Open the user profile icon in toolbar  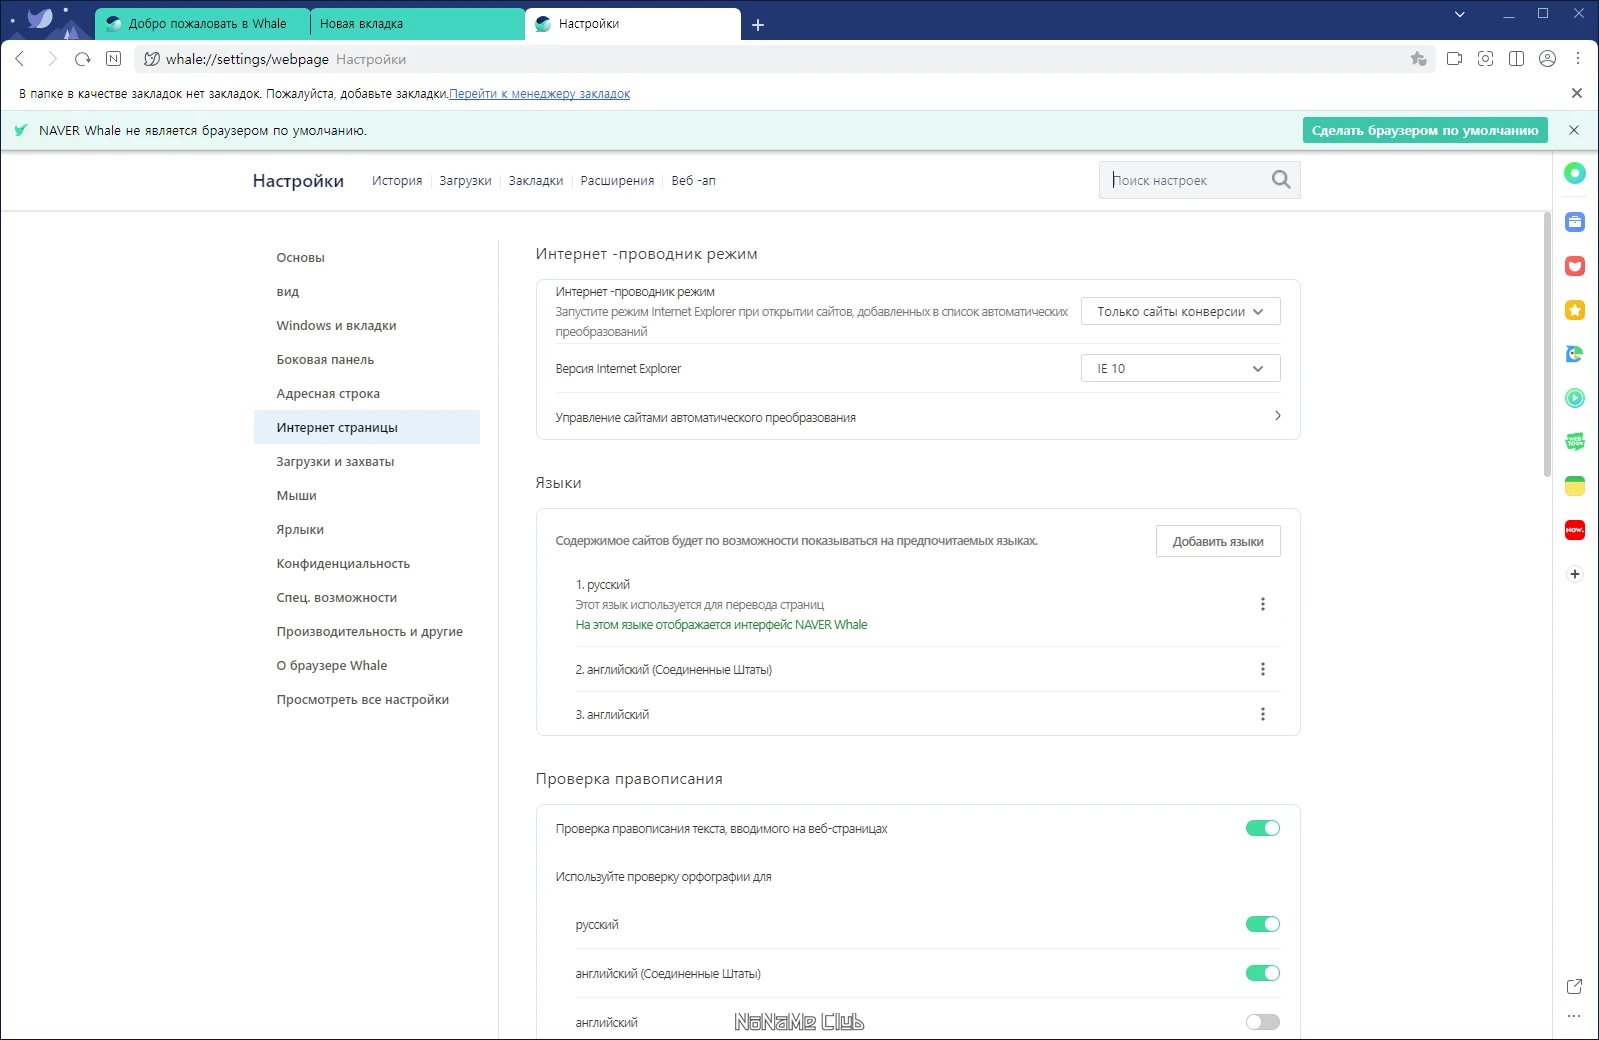tap(1547, 59)
